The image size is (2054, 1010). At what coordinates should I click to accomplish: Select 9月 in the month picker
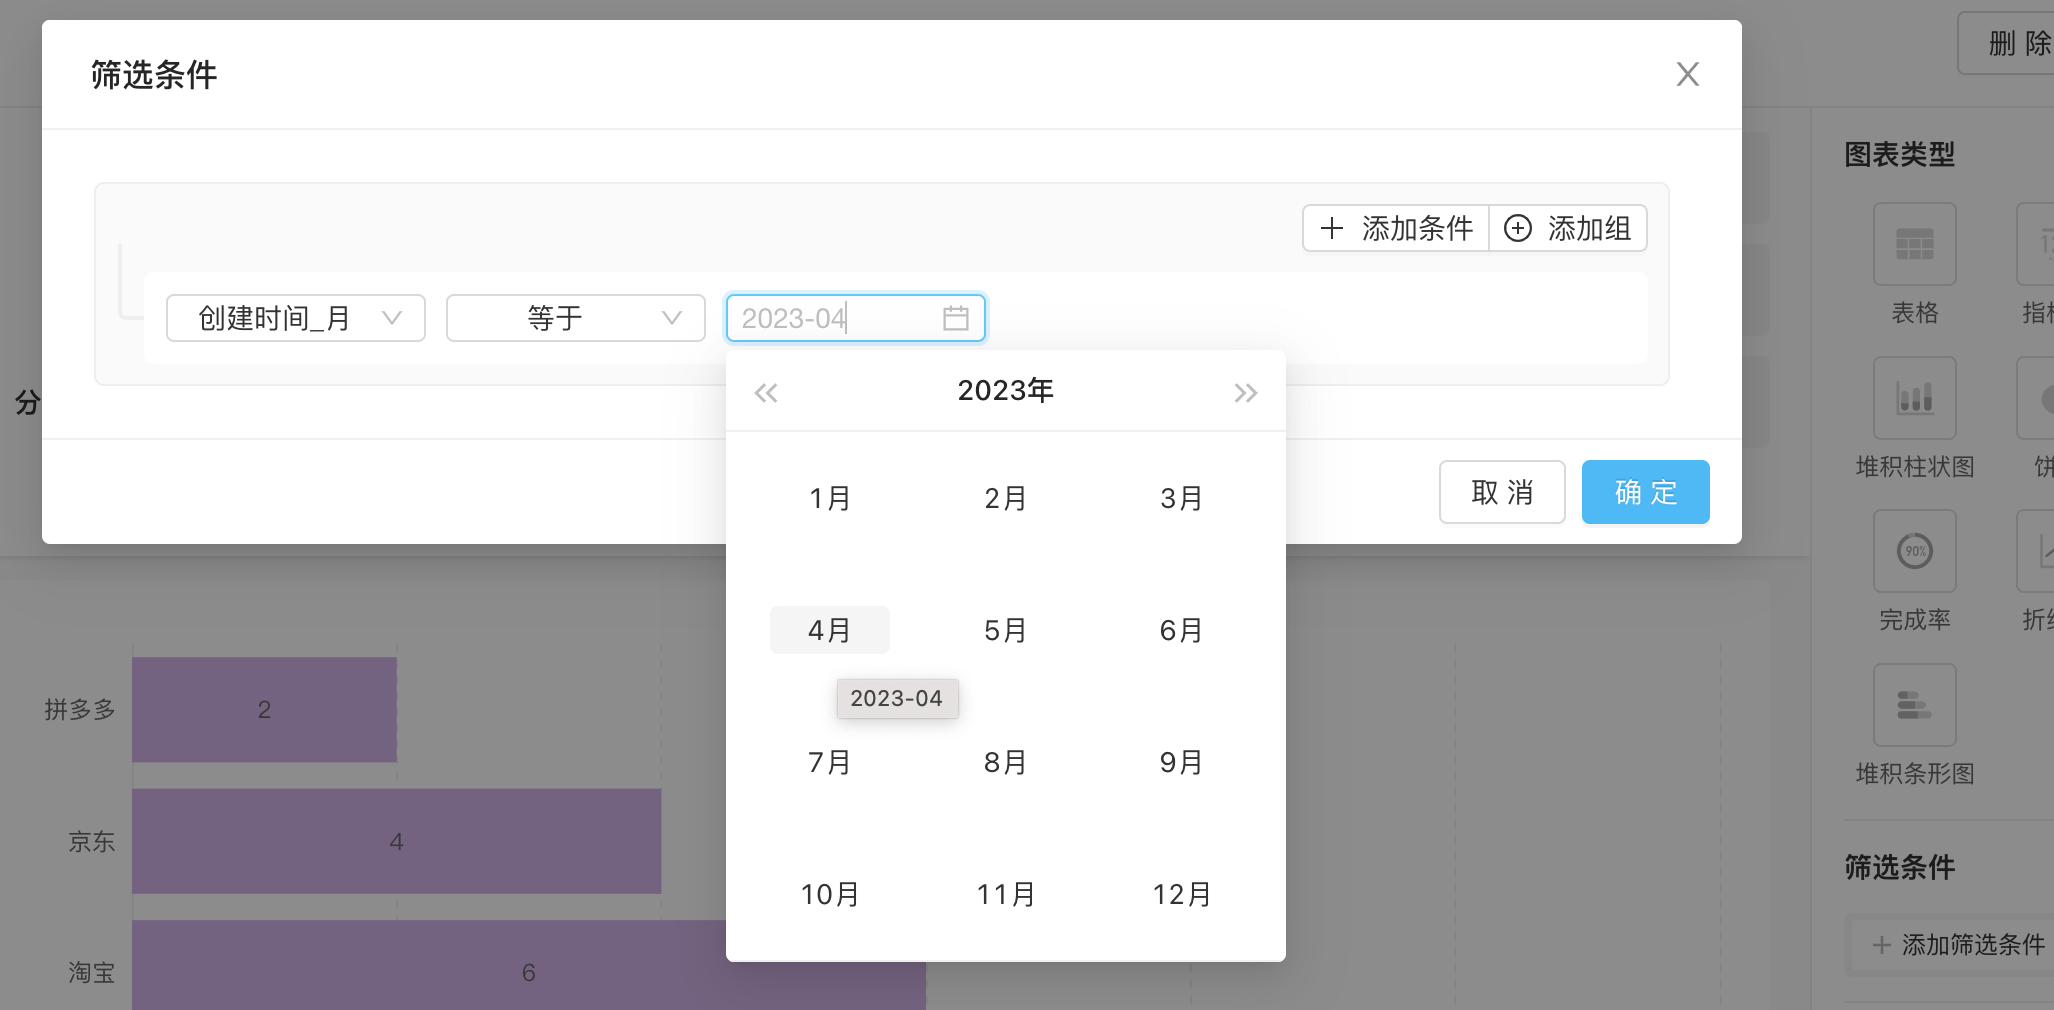1182,762
